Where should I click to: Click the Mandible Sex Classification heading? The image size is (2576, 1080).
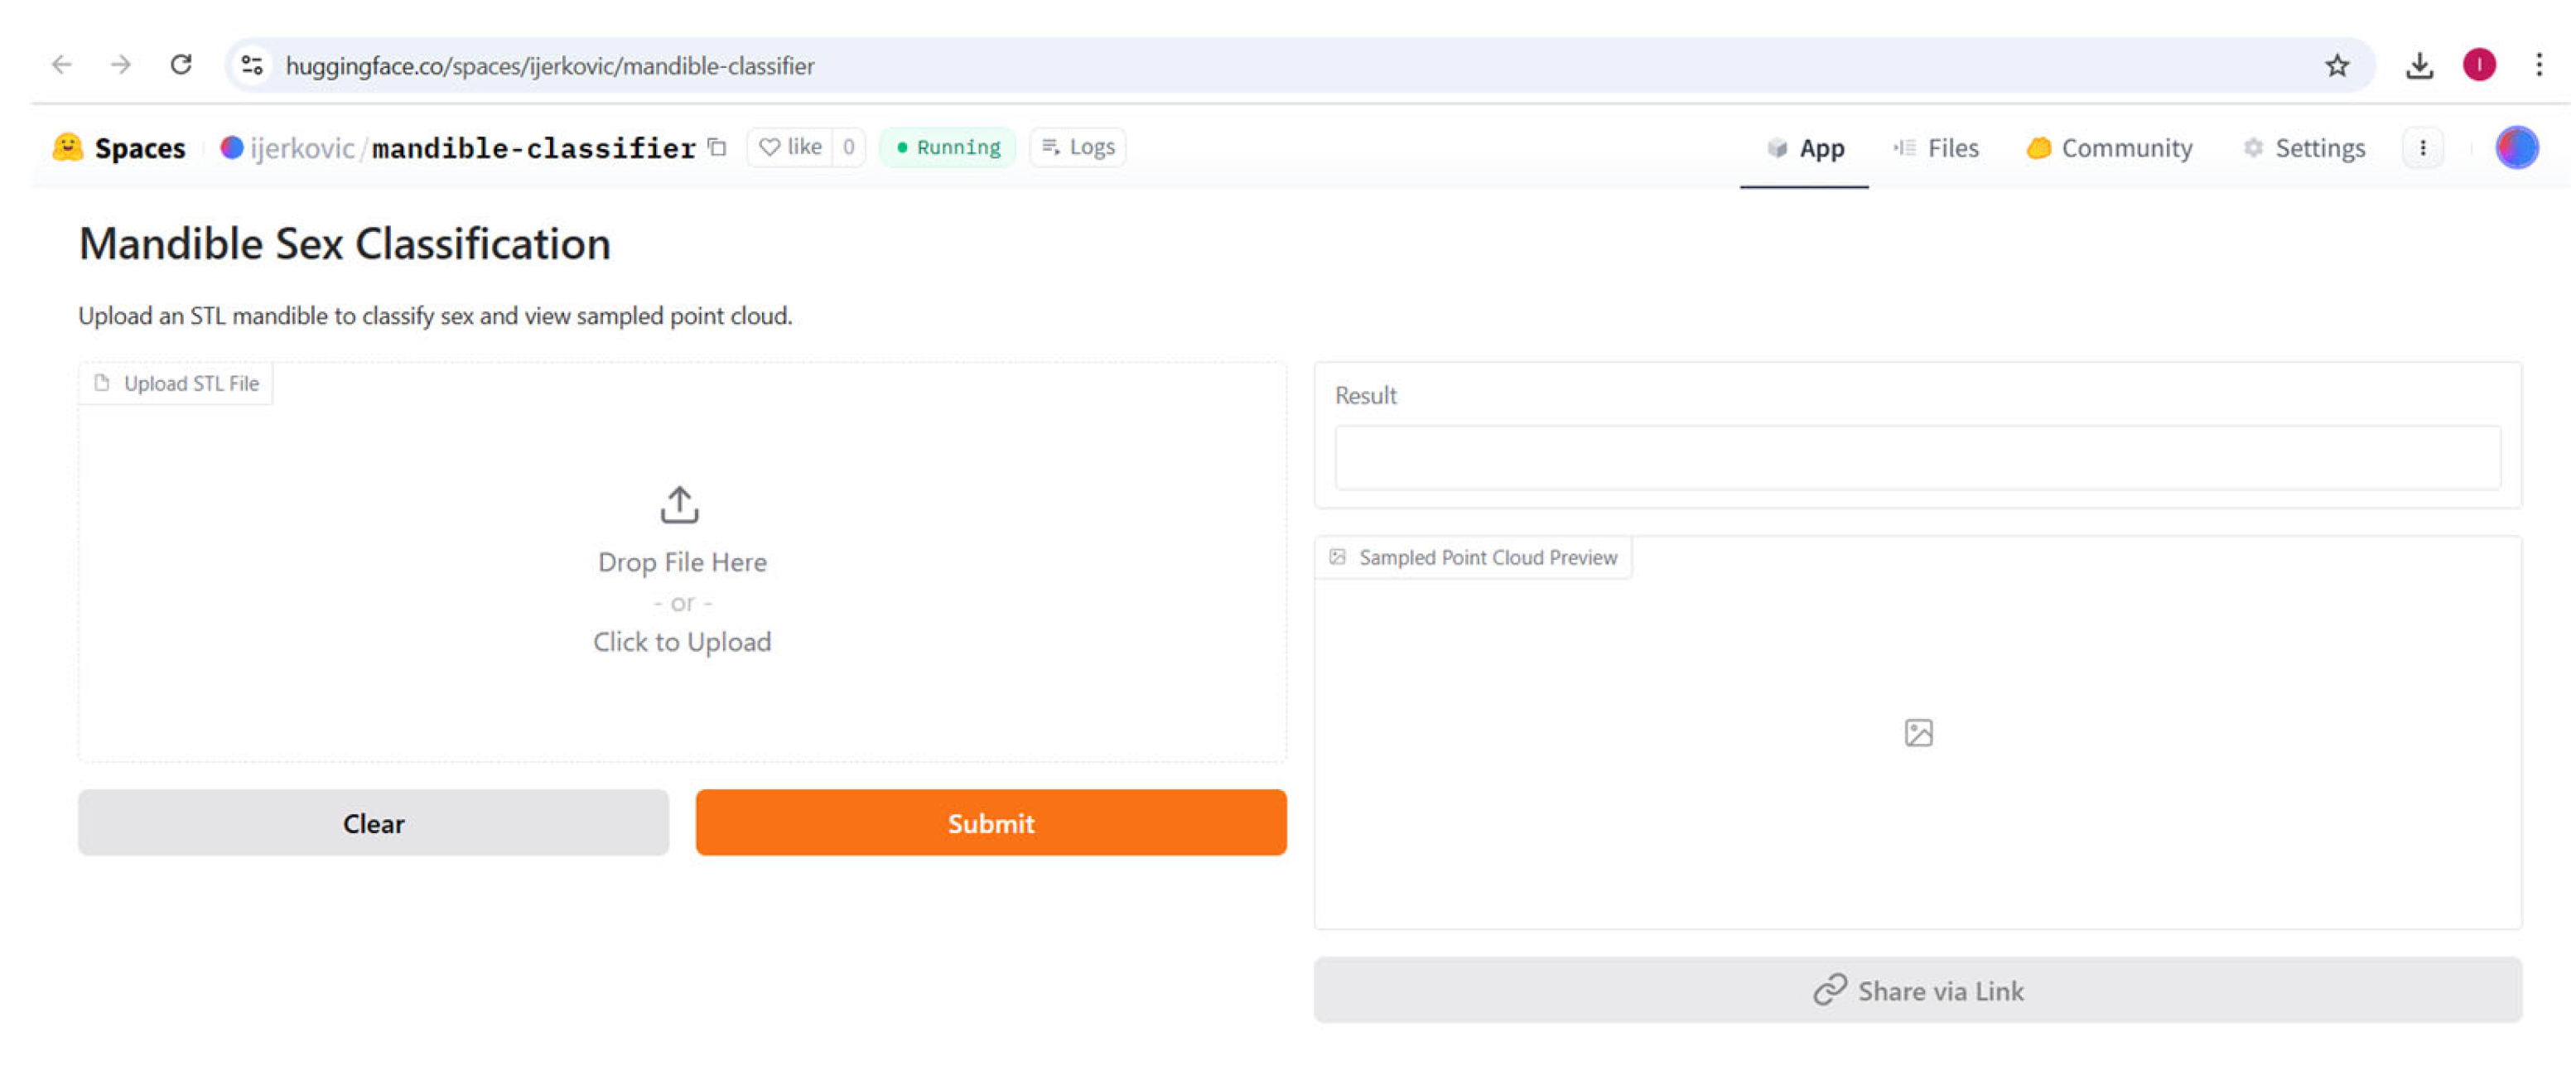pyautogui.click(x=345, y=244)
